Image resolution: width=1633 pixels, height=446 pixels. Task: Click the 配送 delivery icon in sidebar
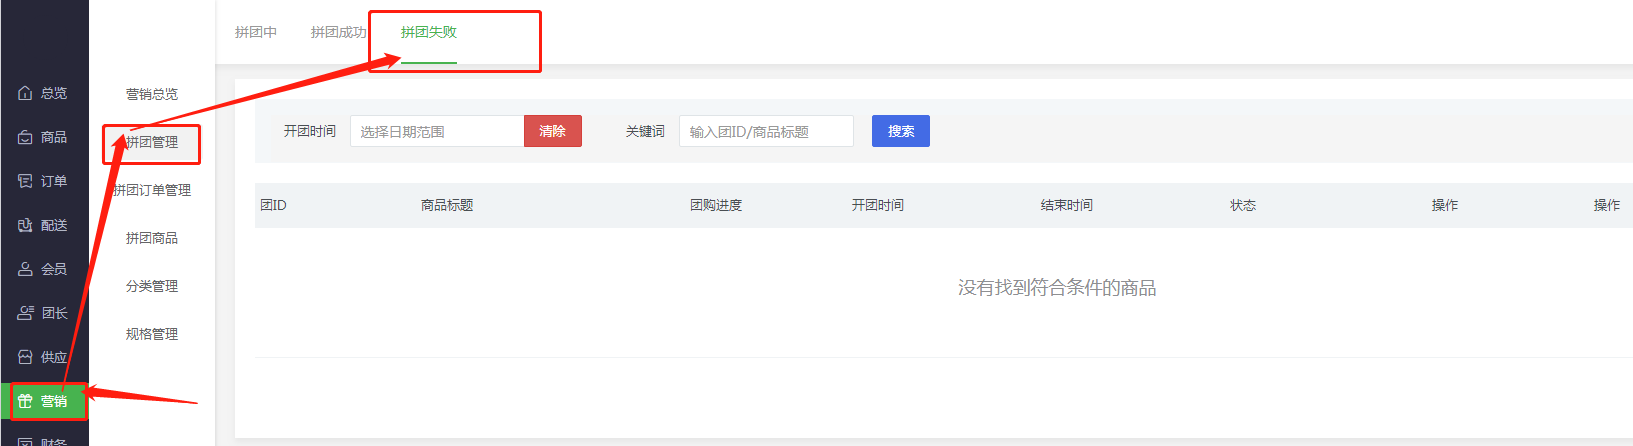[25, 225]
